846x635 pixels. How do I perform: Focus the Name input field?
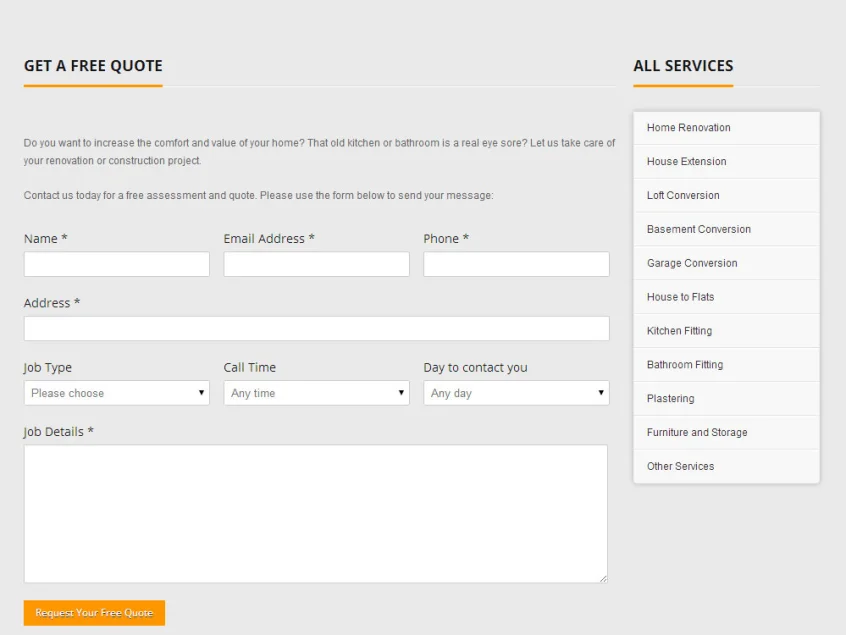pos(117,264)
